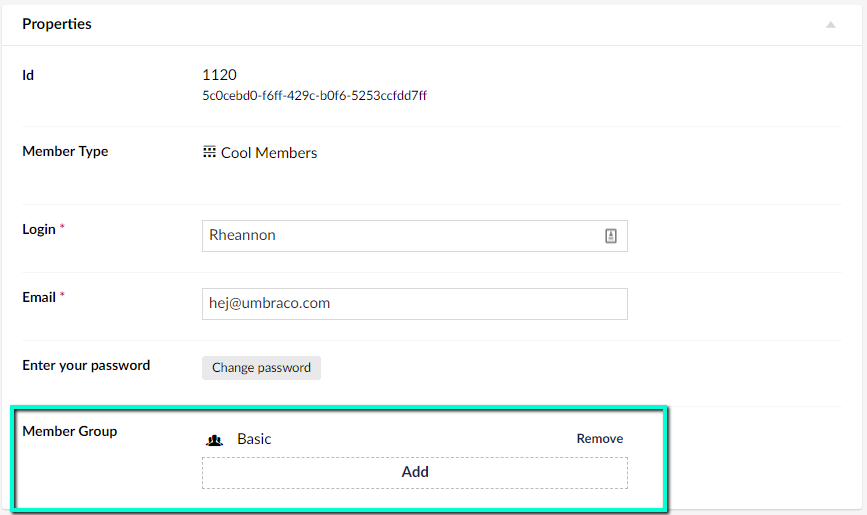This screenshot has height=515, width=867.
Task: Click the Basic group people icon
Action: tap(214, 440)
